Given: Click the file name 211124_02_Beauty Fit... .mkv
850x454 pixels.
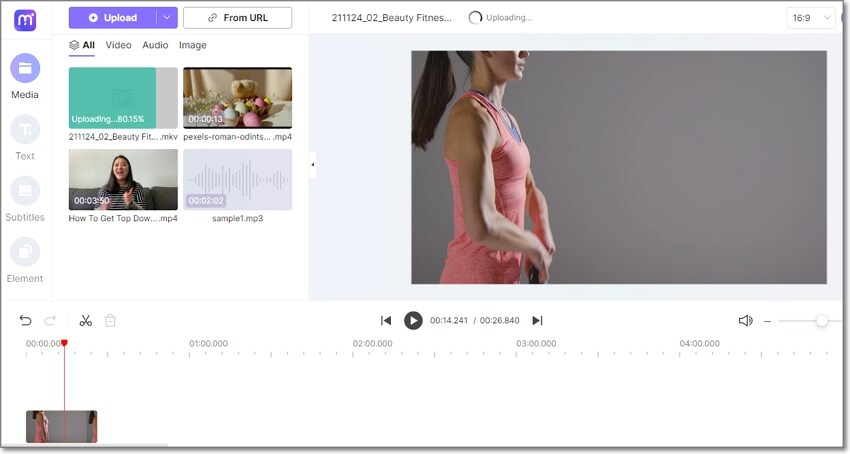Looking at the screenshot, I should click(123, 137).
